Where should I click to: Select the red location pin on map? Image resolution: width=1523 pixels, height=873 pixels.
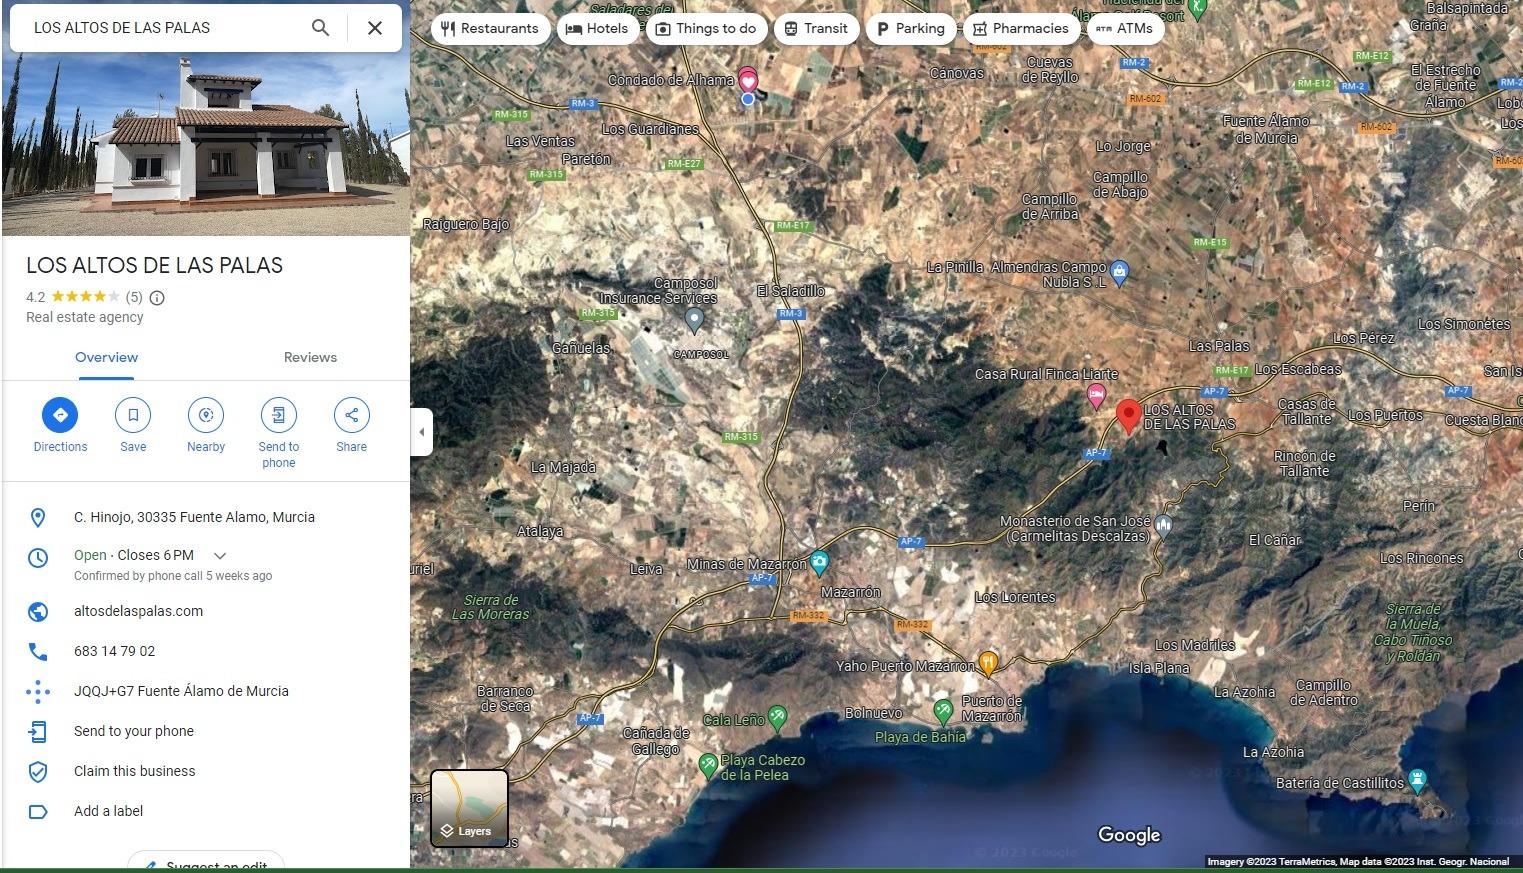pyautogui.click(x=1128, y=415)
